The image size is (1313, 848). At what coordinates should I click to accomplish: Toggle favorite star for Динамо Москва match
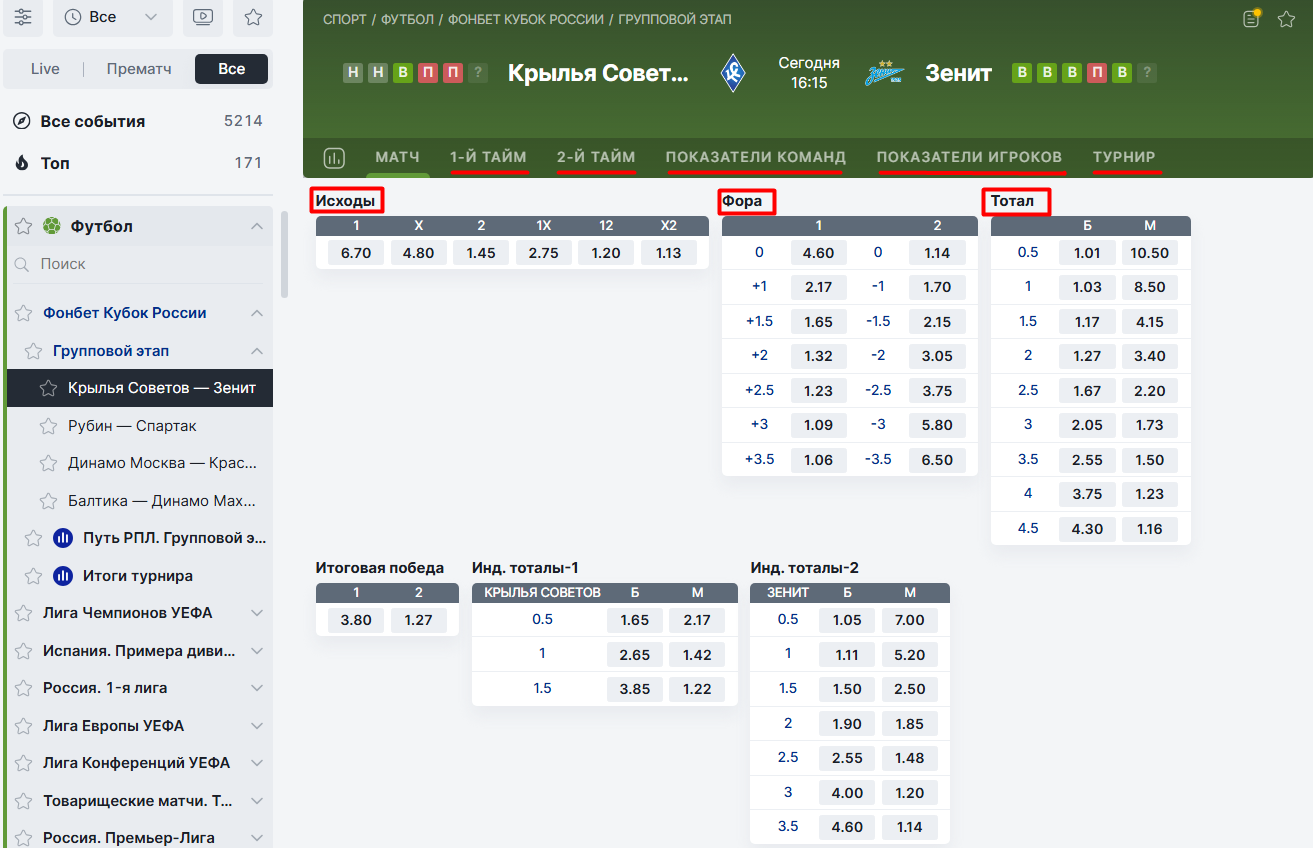(48, 463)
